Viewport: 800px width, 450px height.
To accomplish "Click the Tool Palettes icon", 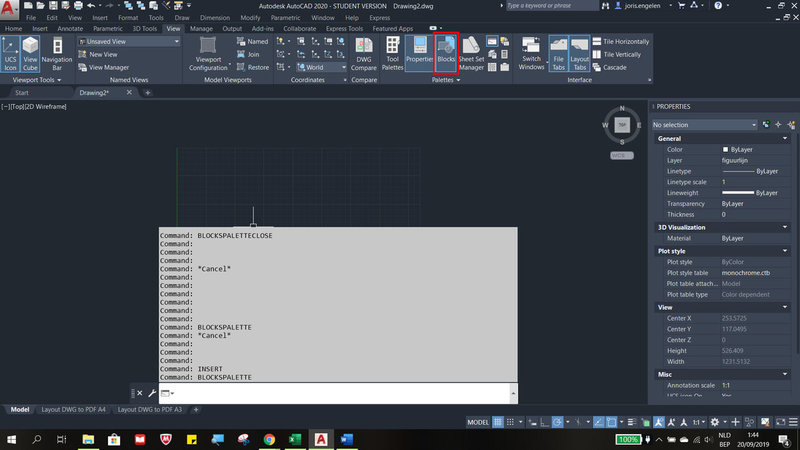I will tap(393, 52).
